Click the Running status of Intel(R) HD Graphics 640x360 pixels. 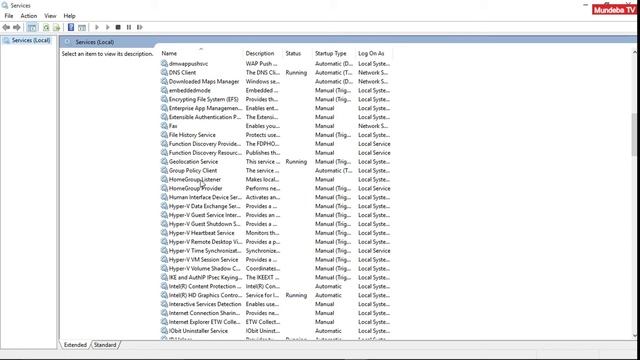(x=296, y=295)
